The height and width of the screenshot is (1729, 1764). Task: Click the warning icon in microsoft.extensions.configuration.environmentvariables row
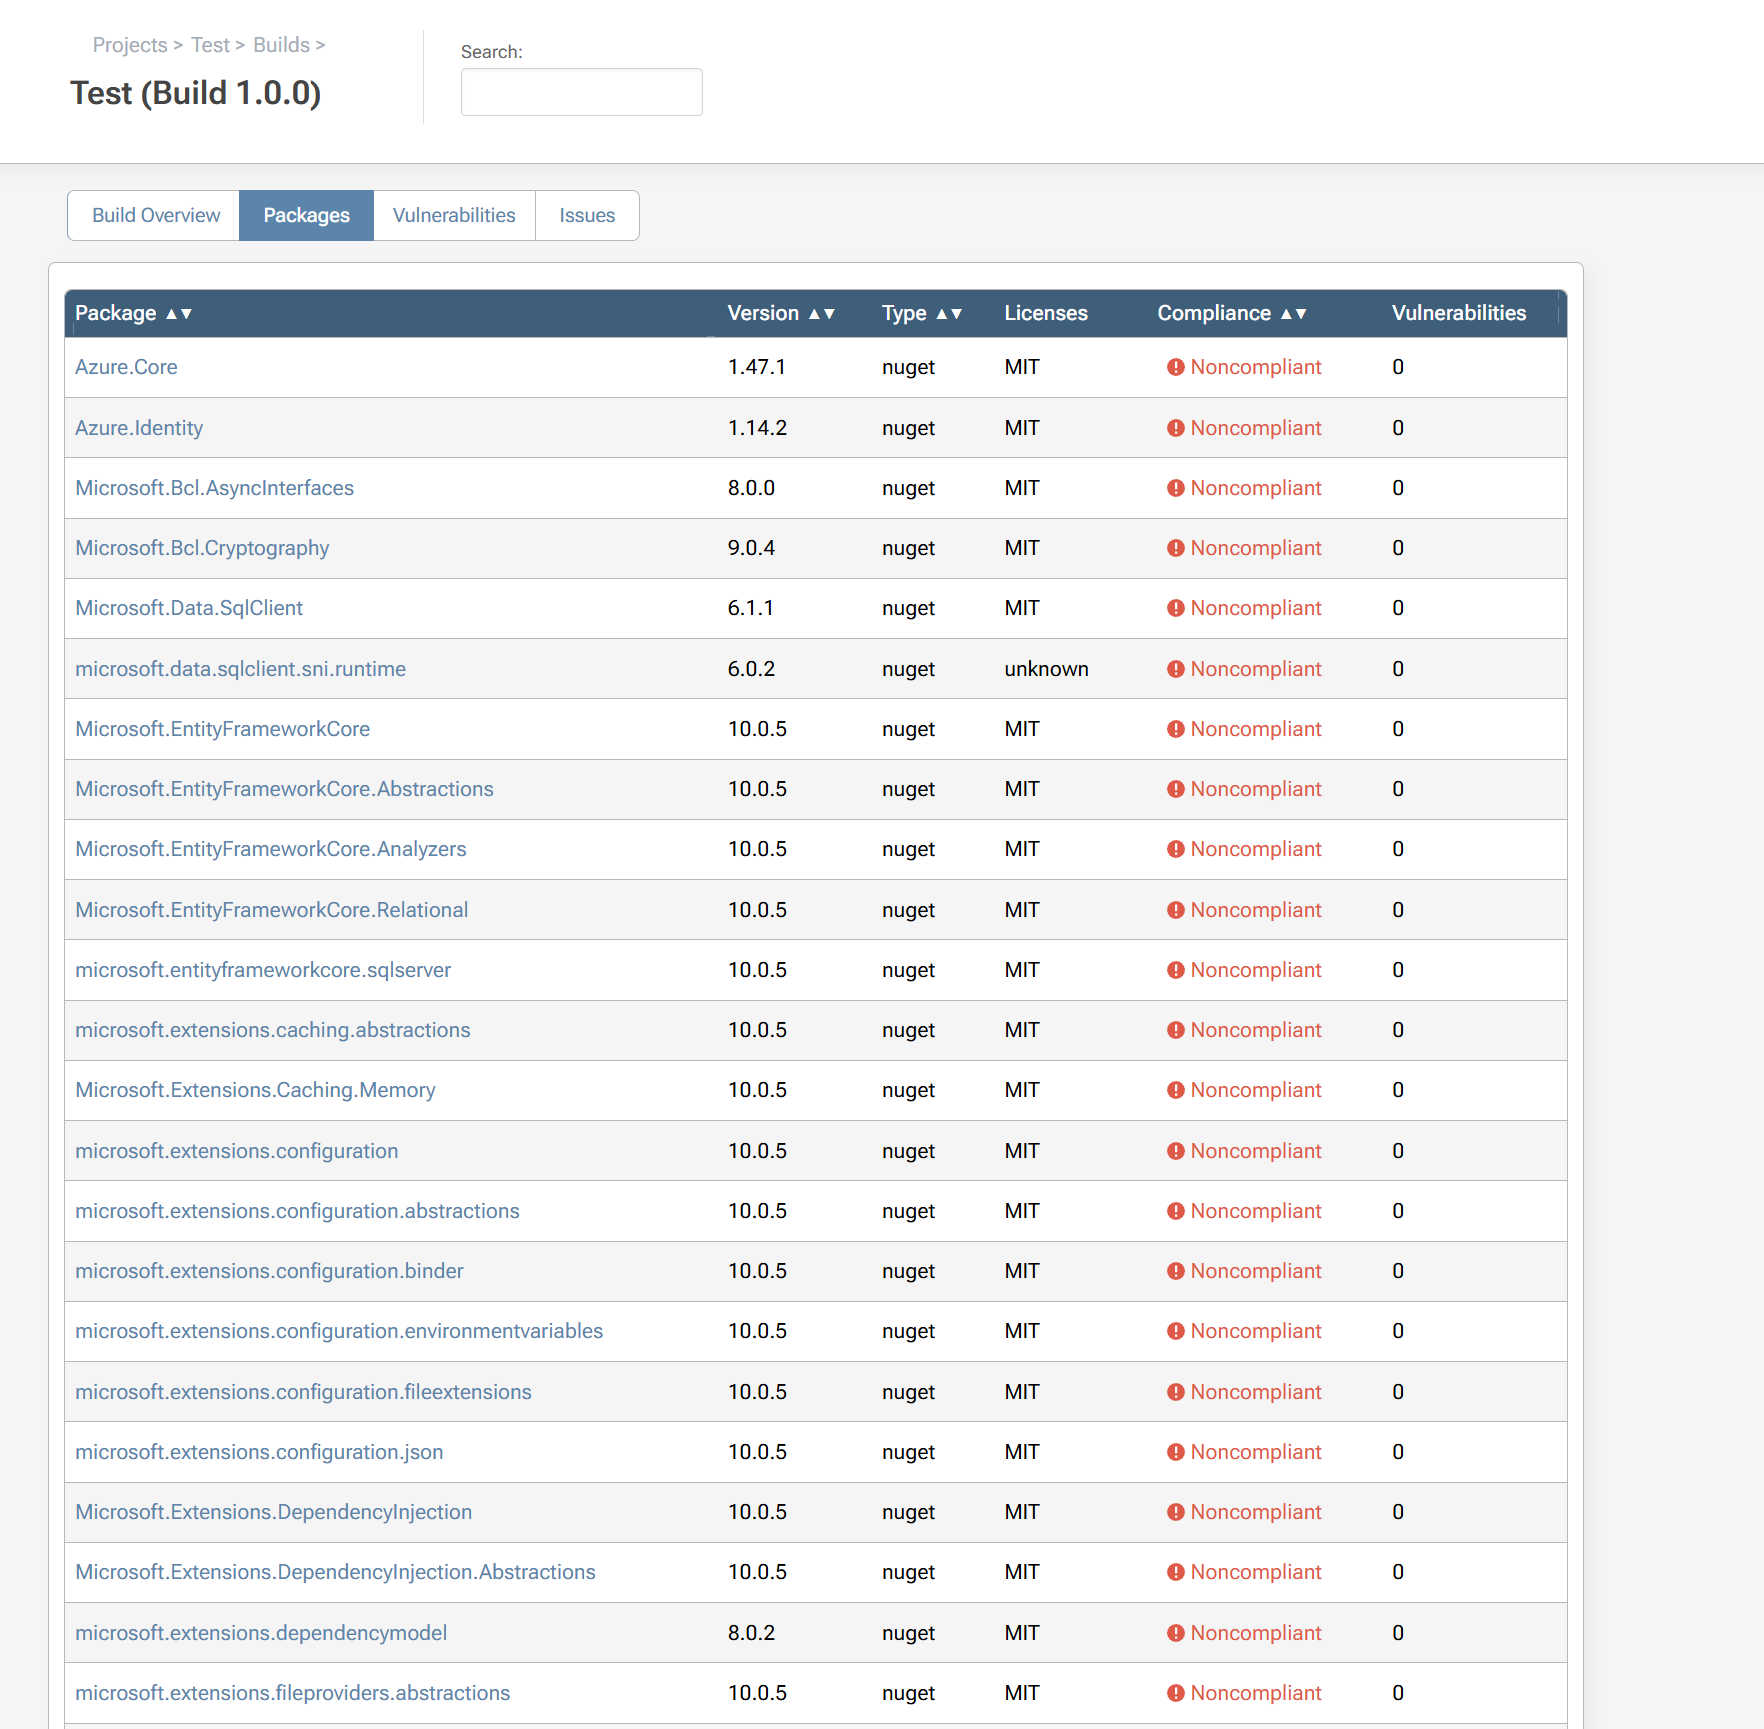tap(1176, 1331)
